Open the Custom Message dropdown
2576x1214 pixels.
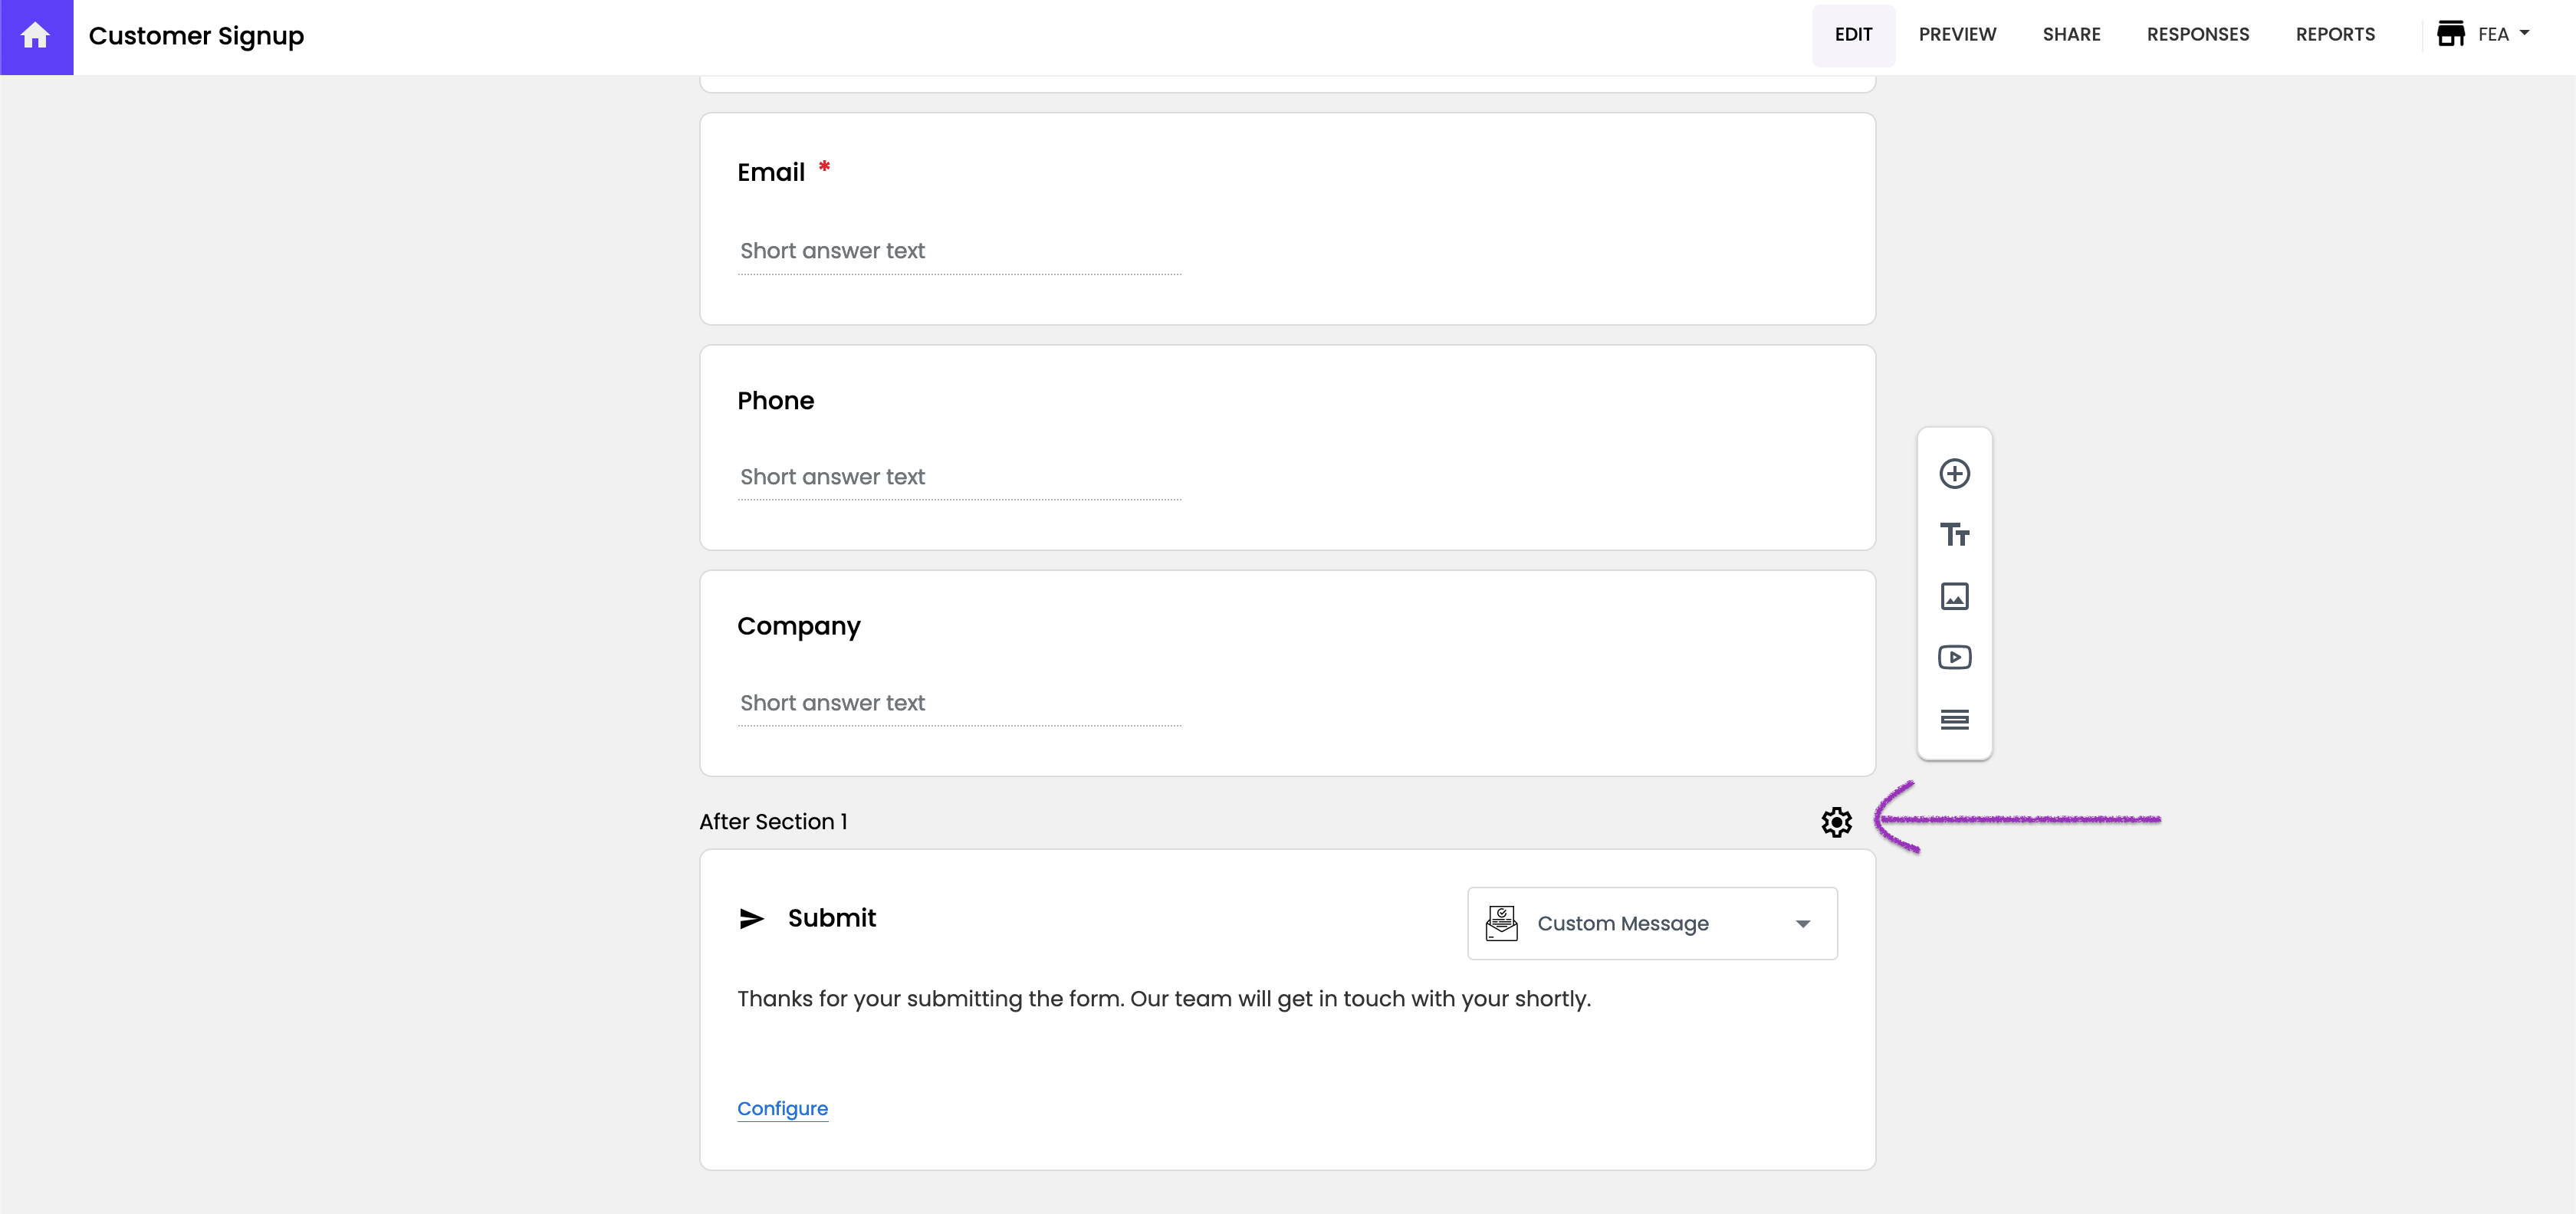1651,923
